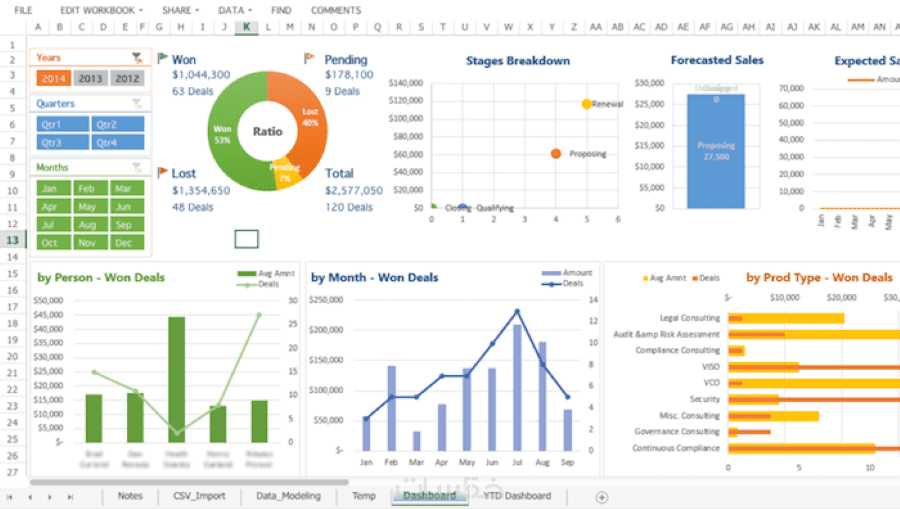
Task: Select column Z header
Action: point(574,26)
